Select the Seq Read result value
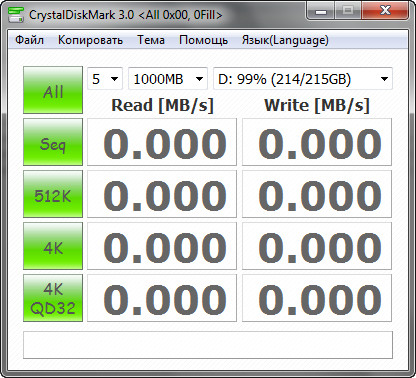416x378 pixels. click(162, 142)
